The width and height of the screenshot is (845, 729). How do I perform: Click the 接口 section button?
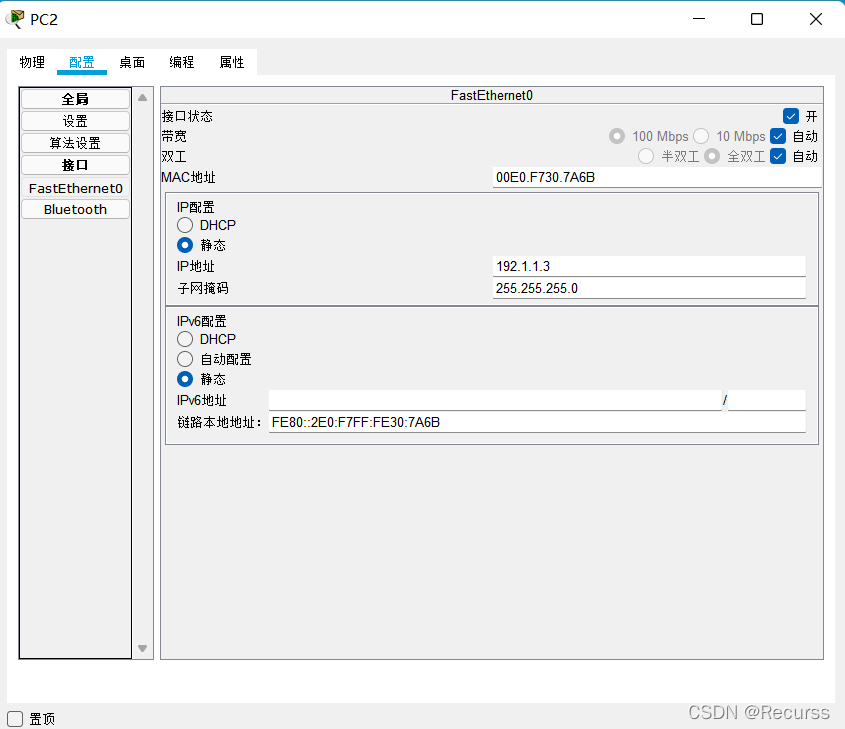pyautogui.click(x=75, y=165)
